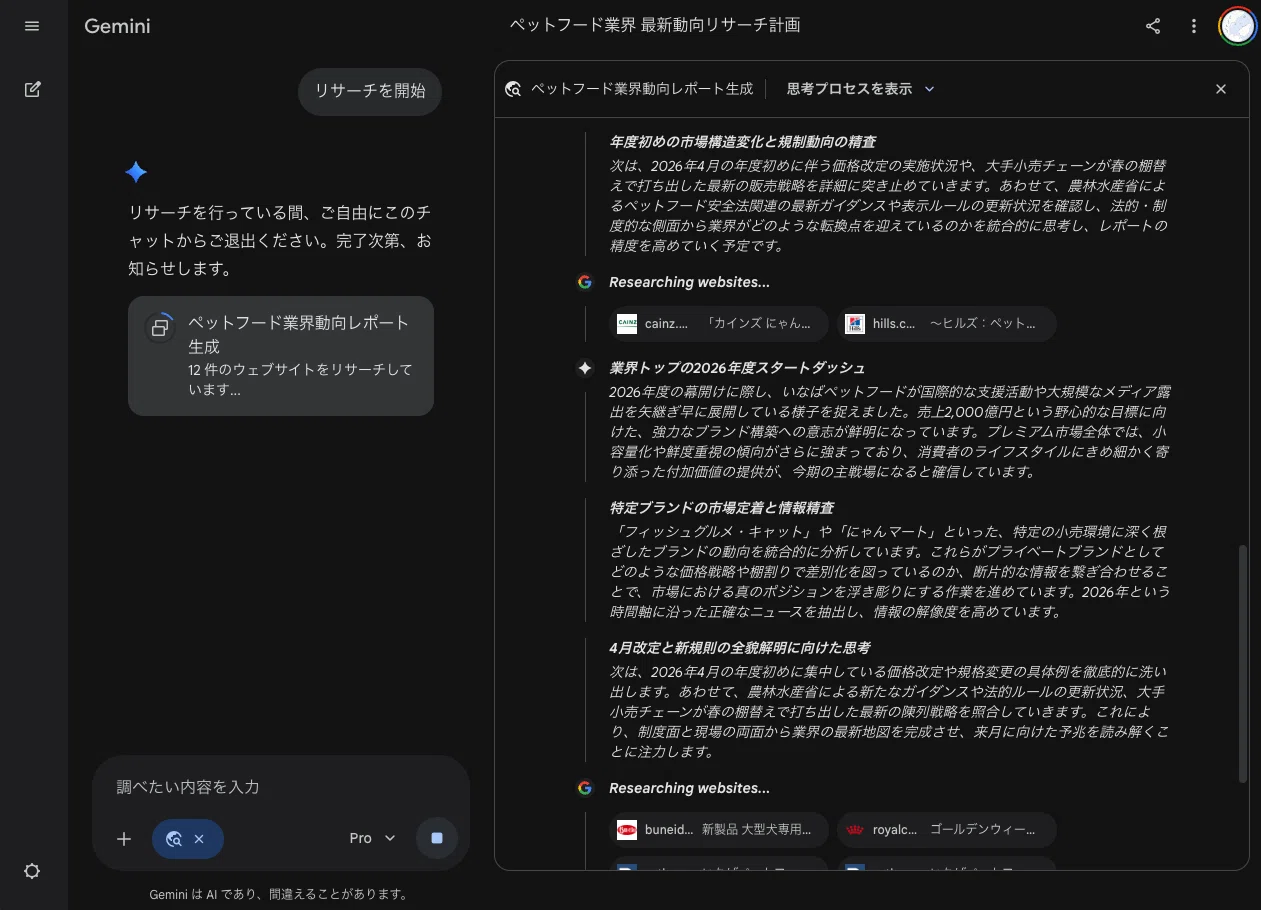Screen dimensions: 1261x910
Task: Open the ペットフード業界動向レポート生成 card
Action: (281, 356)
